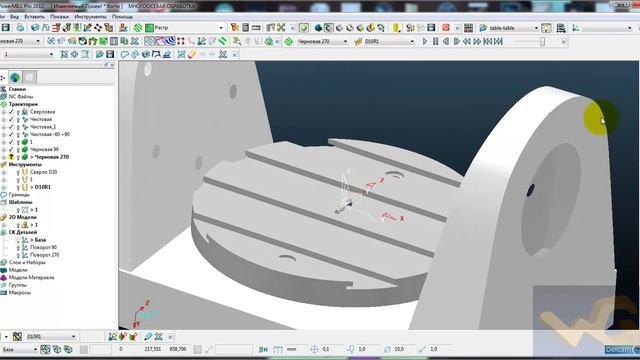Adjust the simulation speed slider
This screenshot has height=360, width=640.
pos(542,41)
